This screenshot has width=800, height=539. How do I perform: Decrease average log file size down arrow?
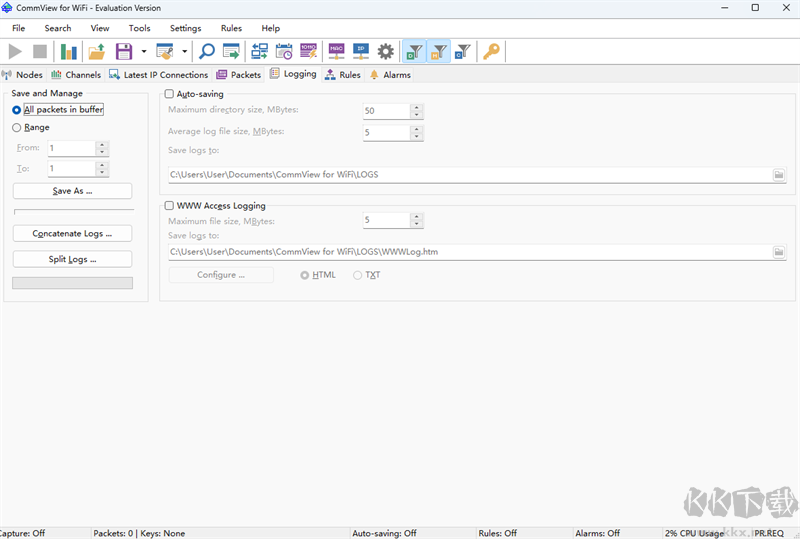tap(417, 136)
